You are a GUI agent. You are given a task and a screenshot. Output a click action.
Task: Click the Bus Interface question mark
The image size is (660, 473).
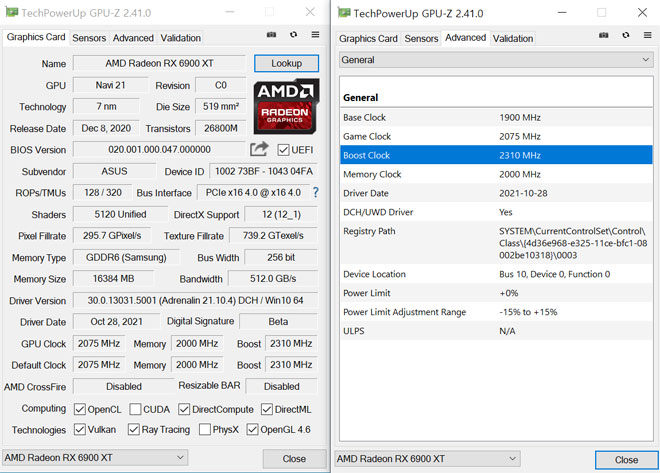pos(316,192)
